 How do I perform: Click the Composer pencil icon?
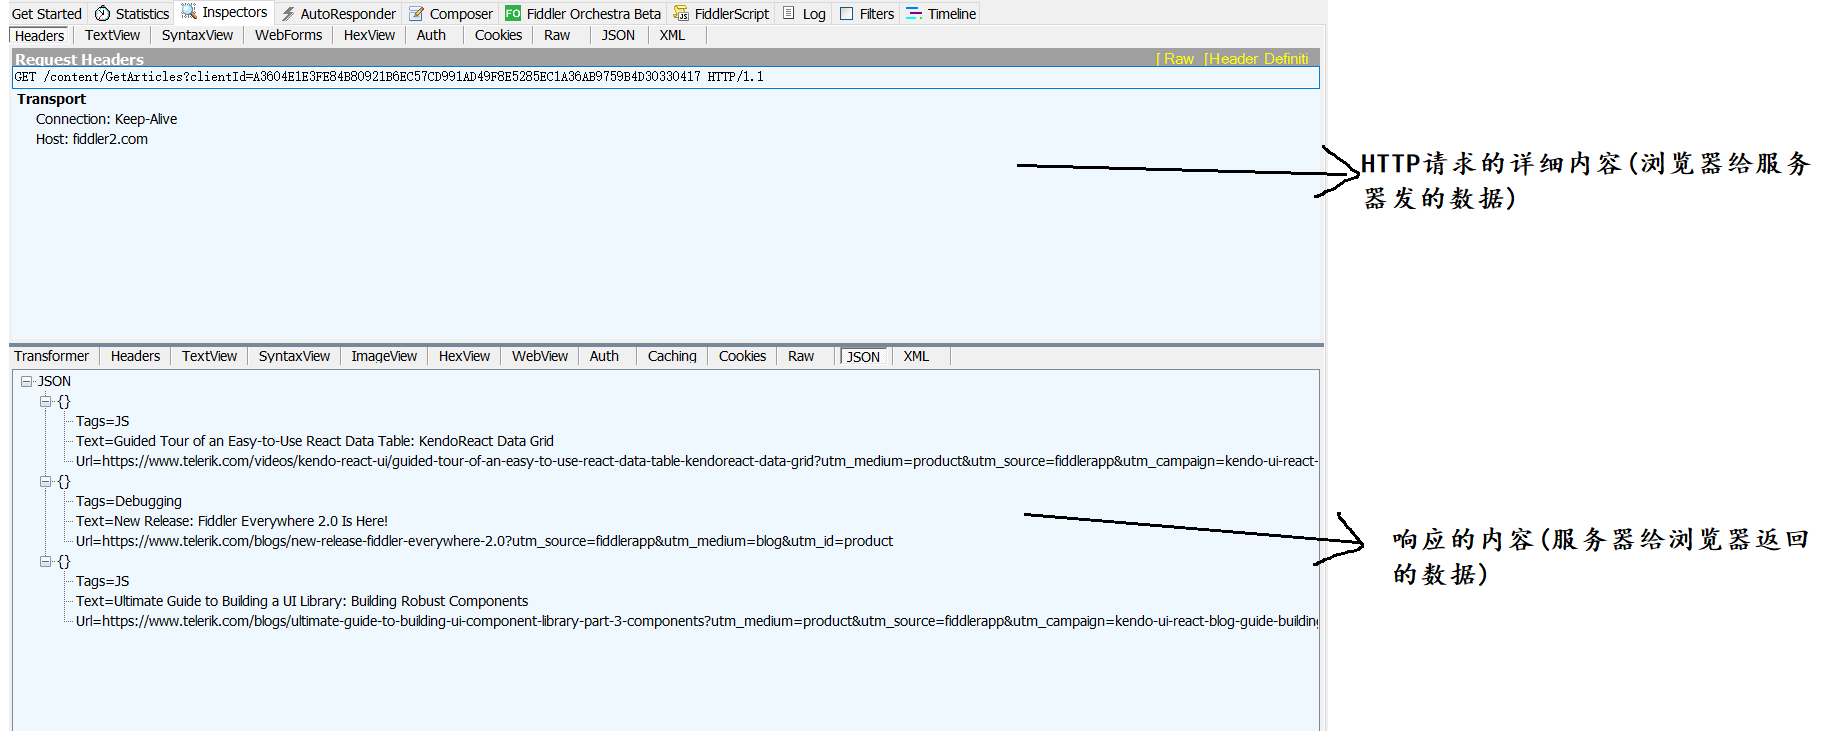pos(416,13)
